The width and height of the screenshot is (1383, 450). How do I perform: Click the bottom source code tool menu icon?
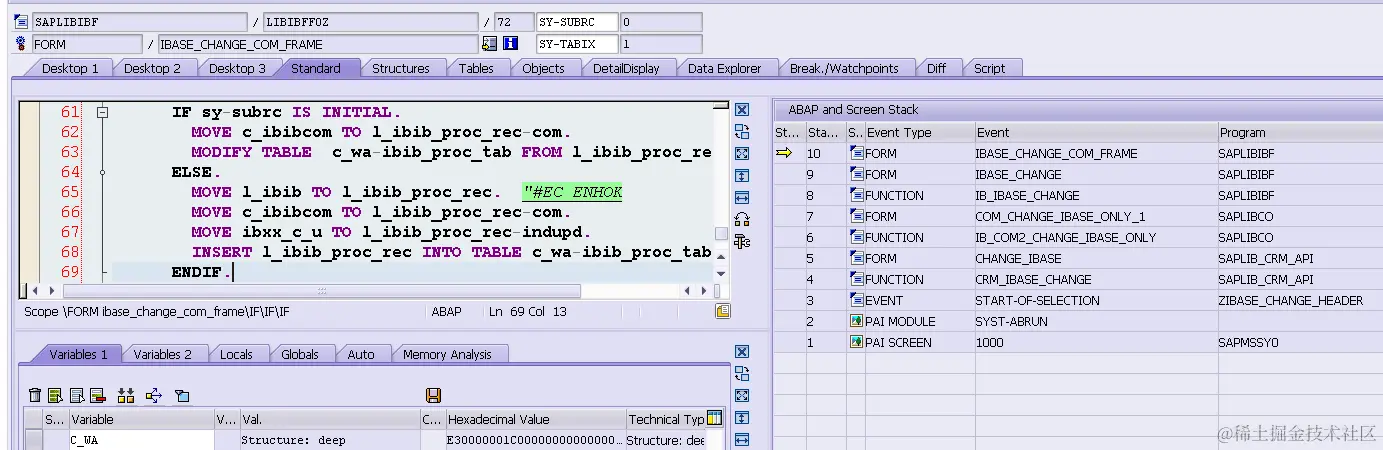(742, 241)
